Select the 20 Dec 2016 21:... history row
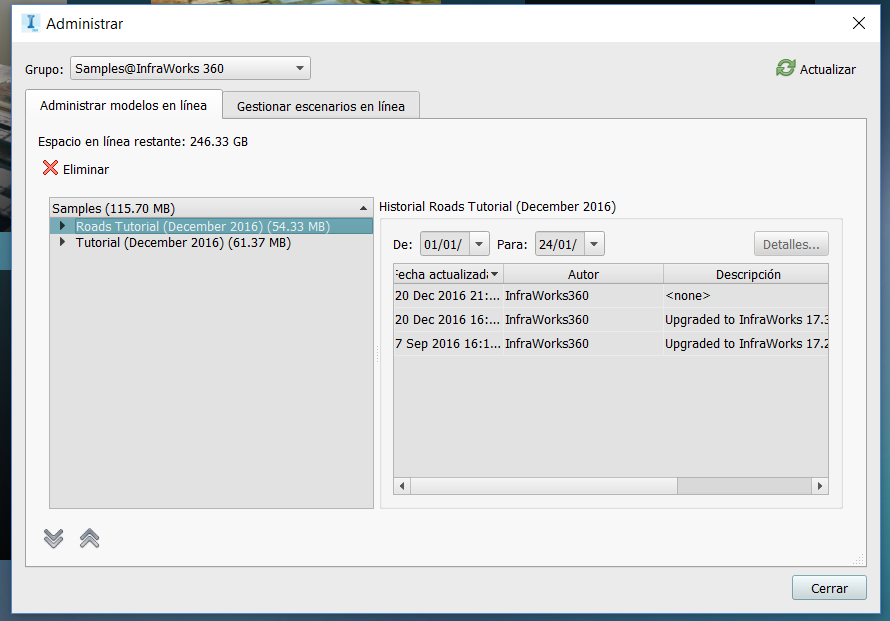The height and width of the screenshot is (621, 890). (x=611, y=296)
